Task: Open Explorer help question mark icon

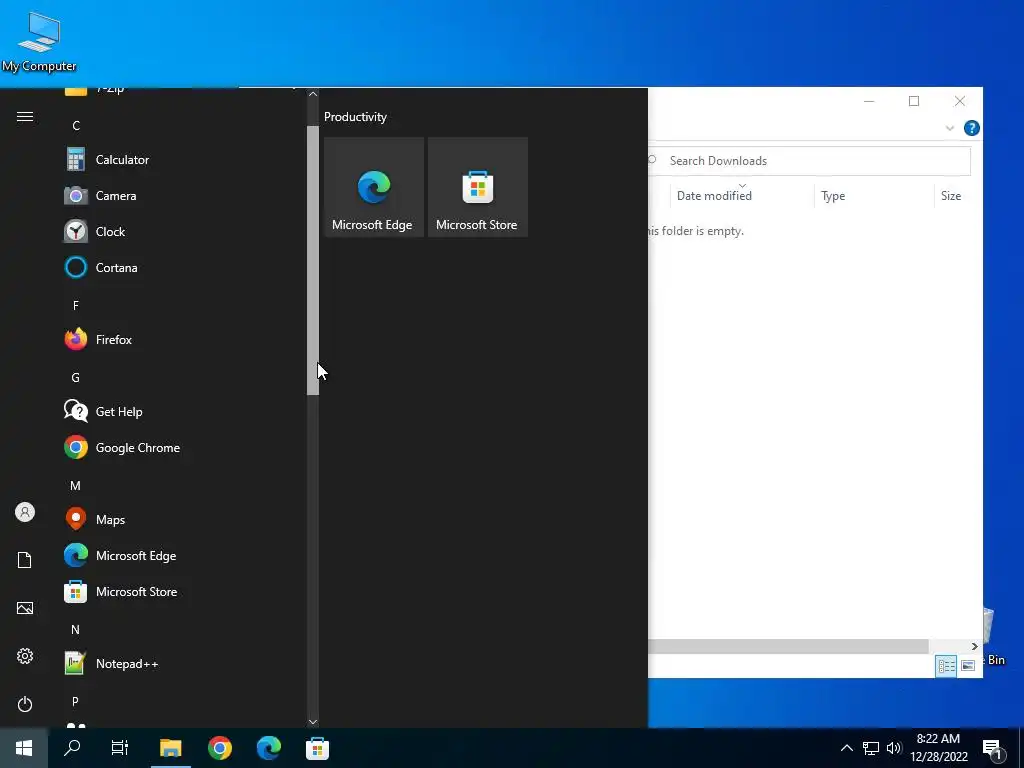Action: (971, 128)
